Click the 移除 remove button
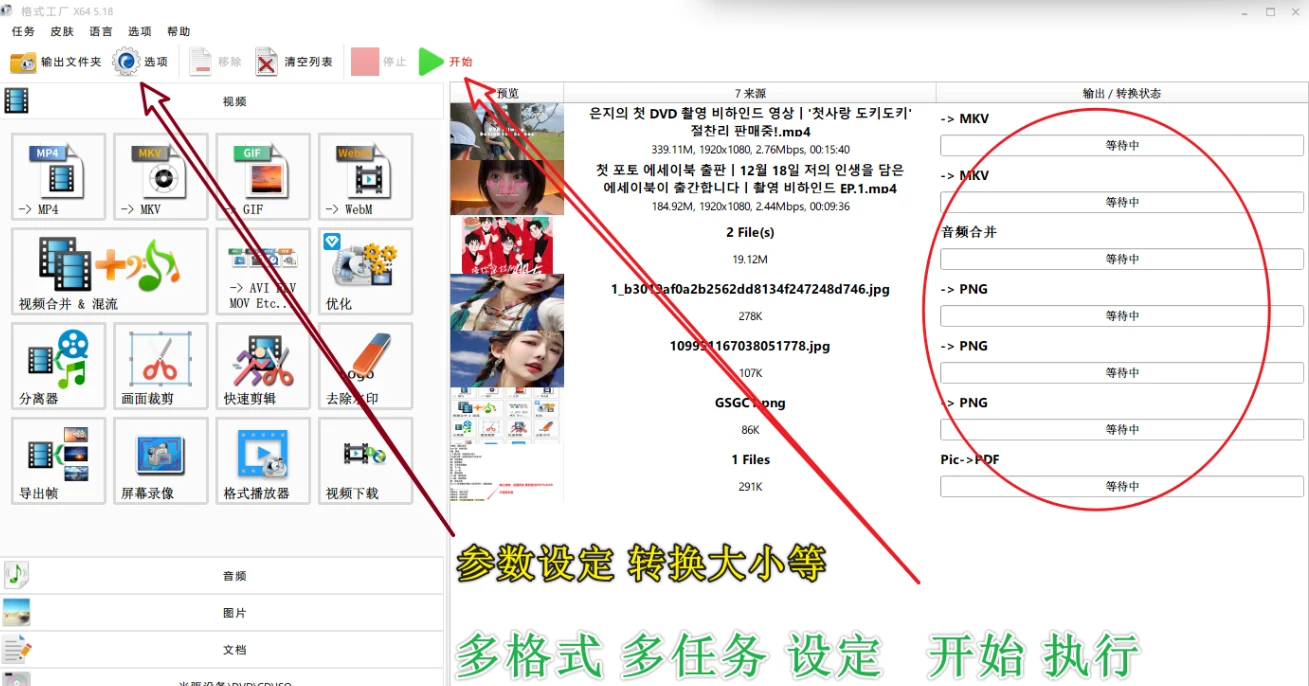 click(x=215, y=62)
